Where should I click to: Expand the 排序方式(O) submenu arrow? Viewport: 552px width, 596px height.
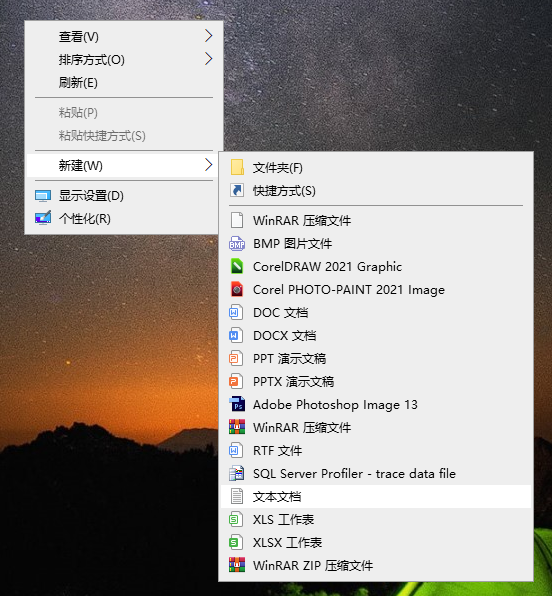[208, 59]
